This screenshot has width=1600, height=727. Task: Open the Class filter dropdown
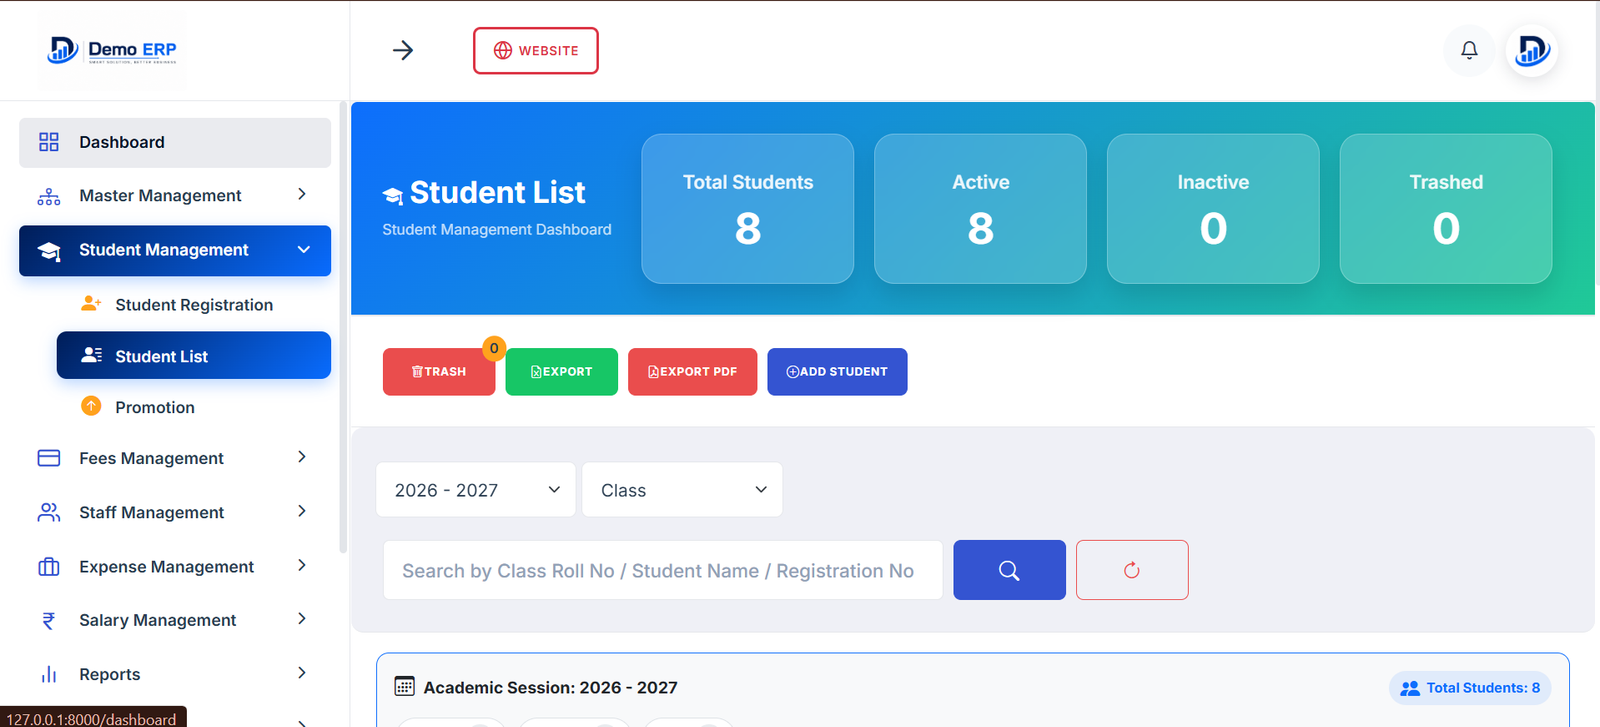click(682, 490)
